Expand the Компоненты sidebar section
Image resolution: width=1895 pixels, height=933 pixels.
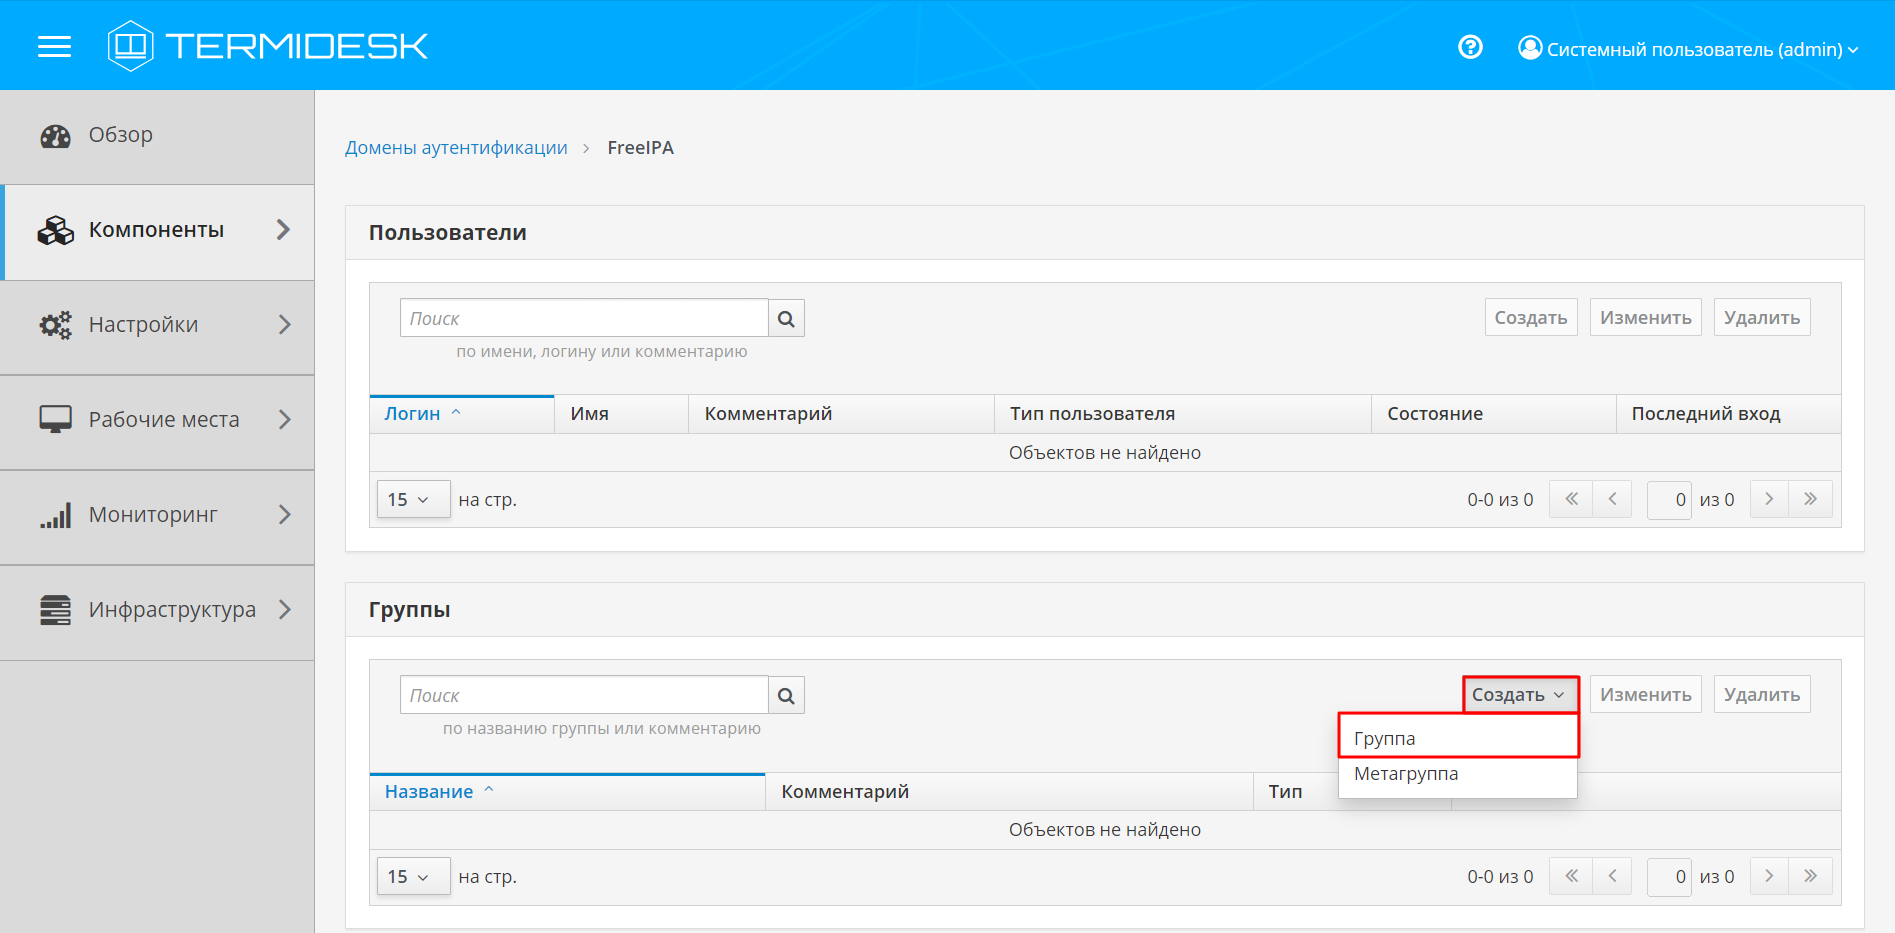(x=158, y=231)
